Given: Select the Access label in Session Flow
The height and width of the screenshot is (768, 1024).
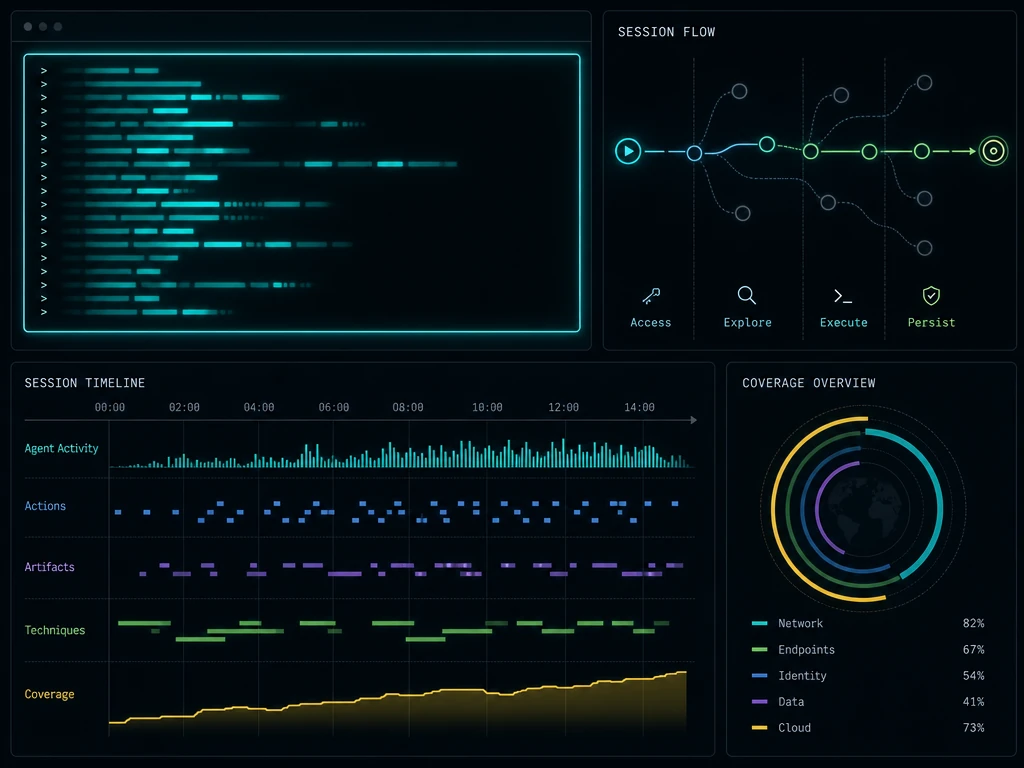Looking at the screenshot, I should pos(650,323).
